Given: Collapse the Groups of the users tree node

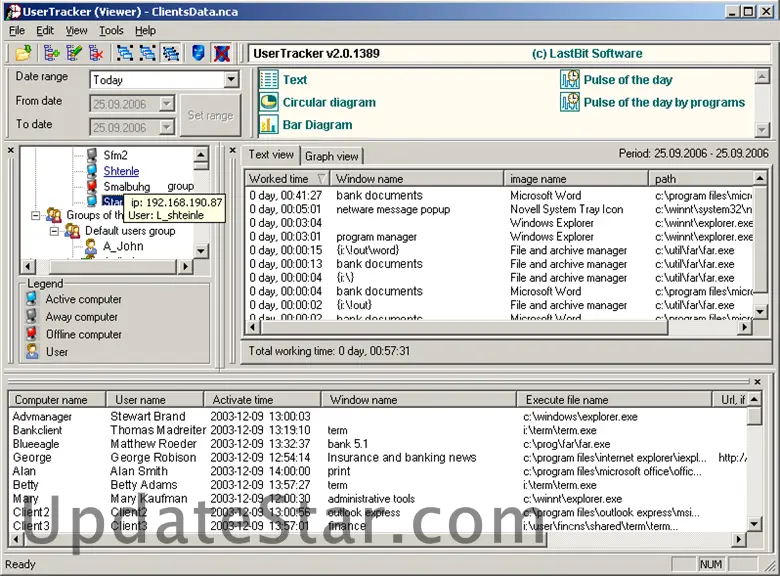Looking at the screenshot, I should tap(36, 215).
